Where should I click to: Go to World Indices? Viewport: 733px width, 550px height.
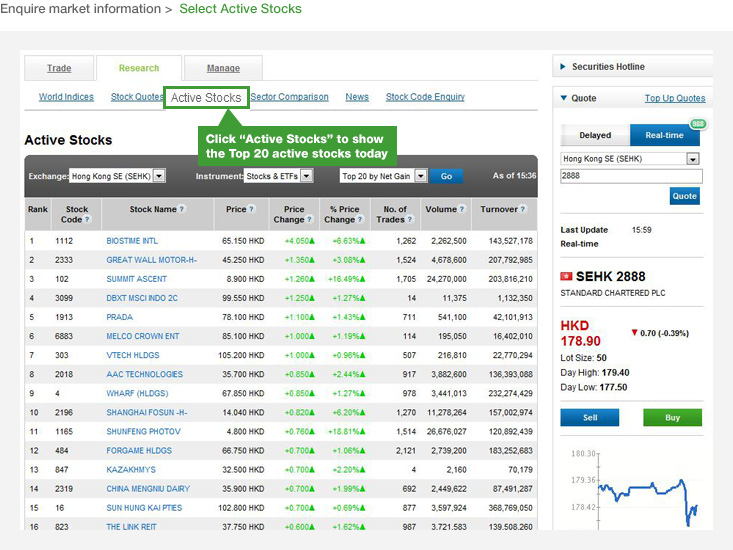point(66,97)
